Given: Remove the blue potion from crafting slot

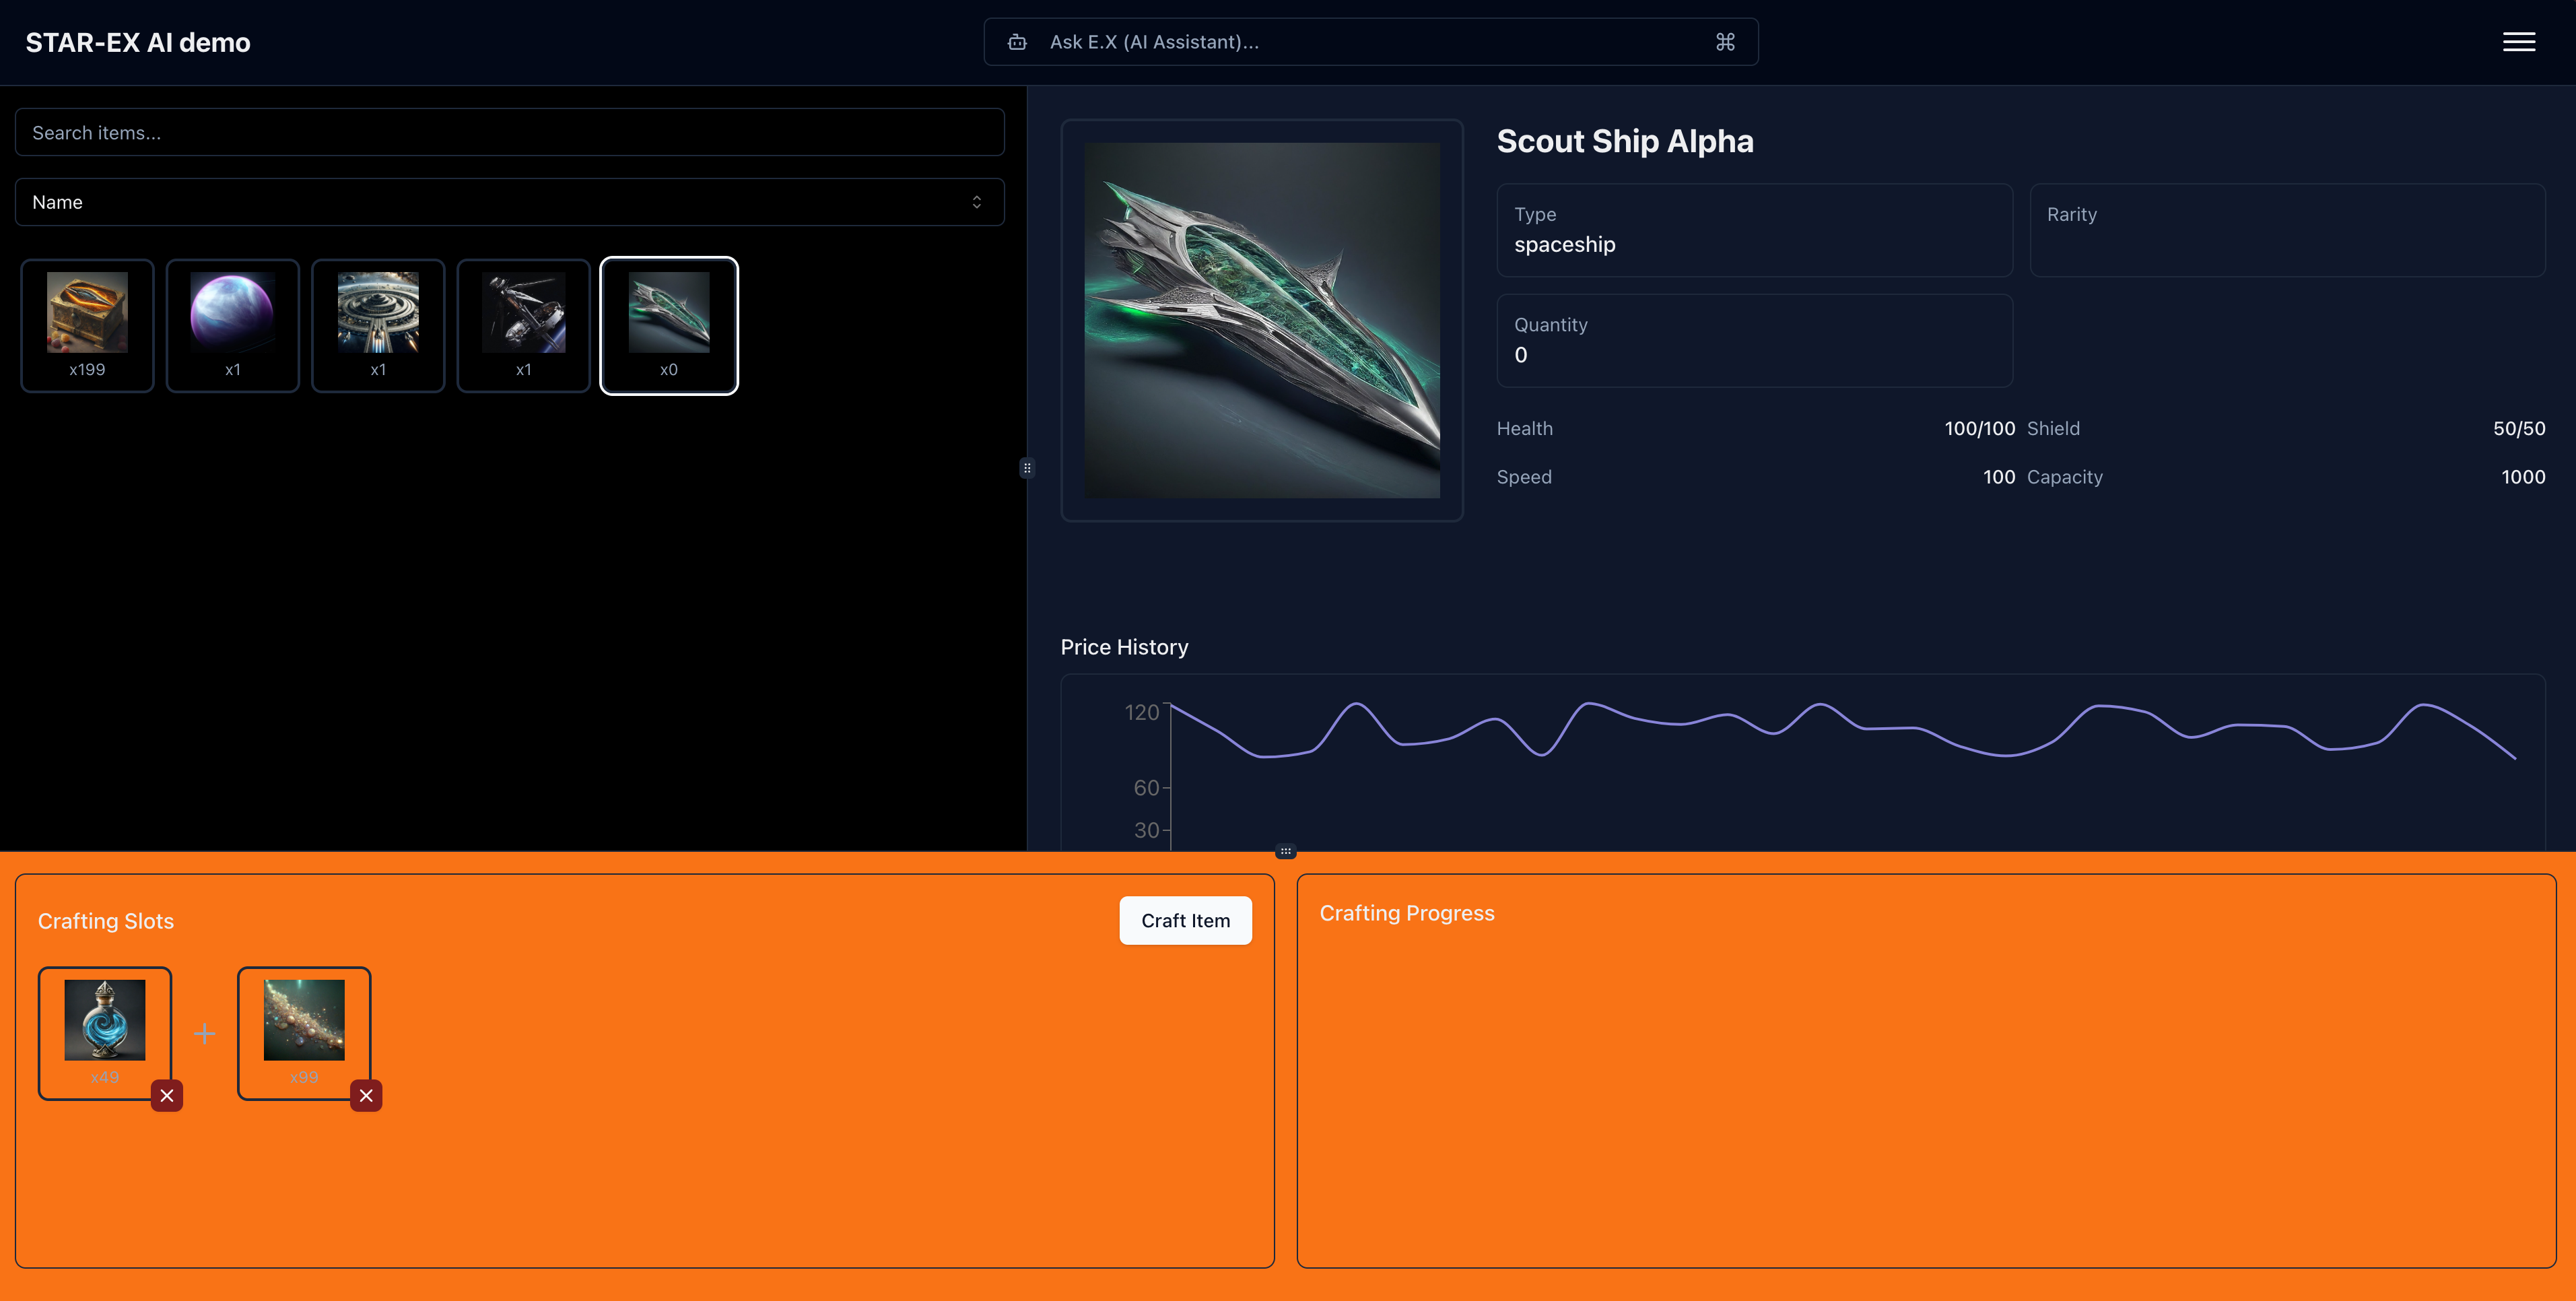Looking at the screenshot, I should pyautogui.click(x=167, y=1096).
